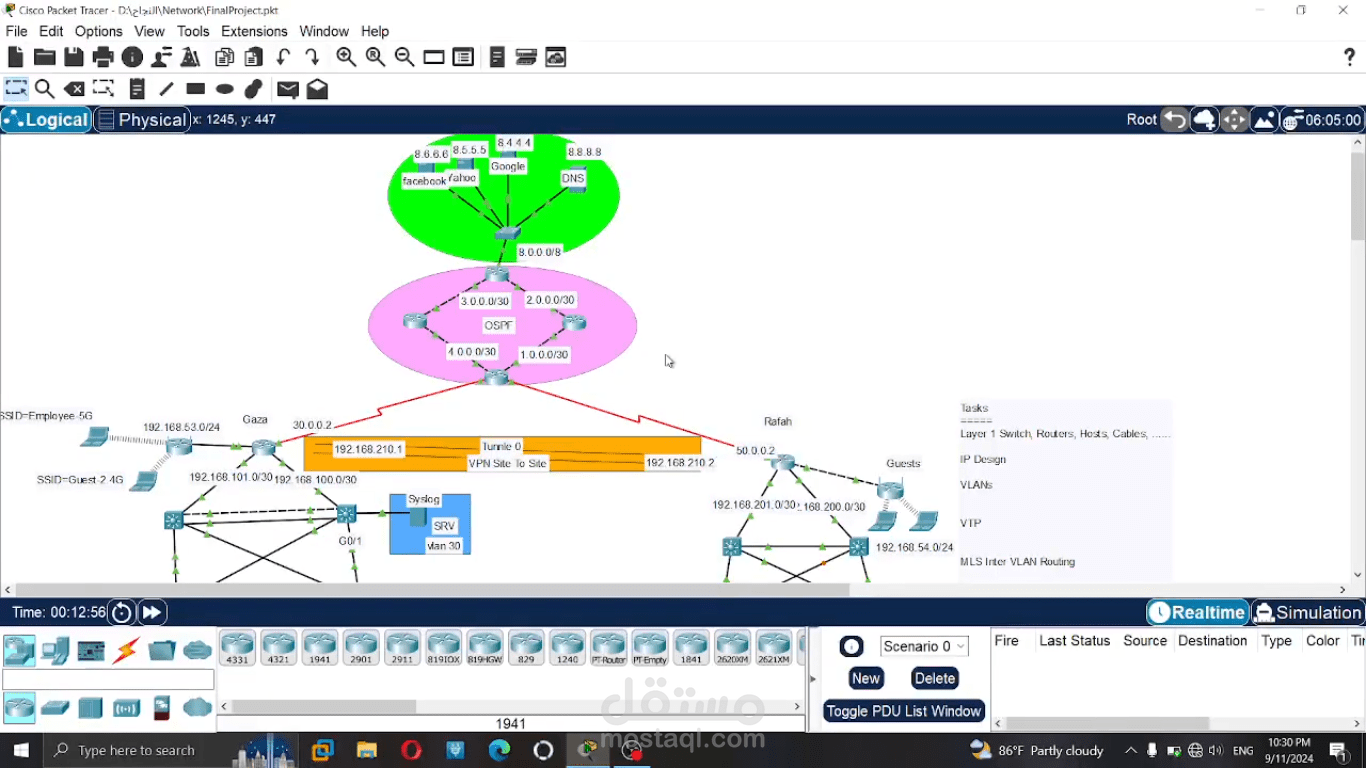Pick the Resize Shape tool
The image size is (1366, 768).
103,89
